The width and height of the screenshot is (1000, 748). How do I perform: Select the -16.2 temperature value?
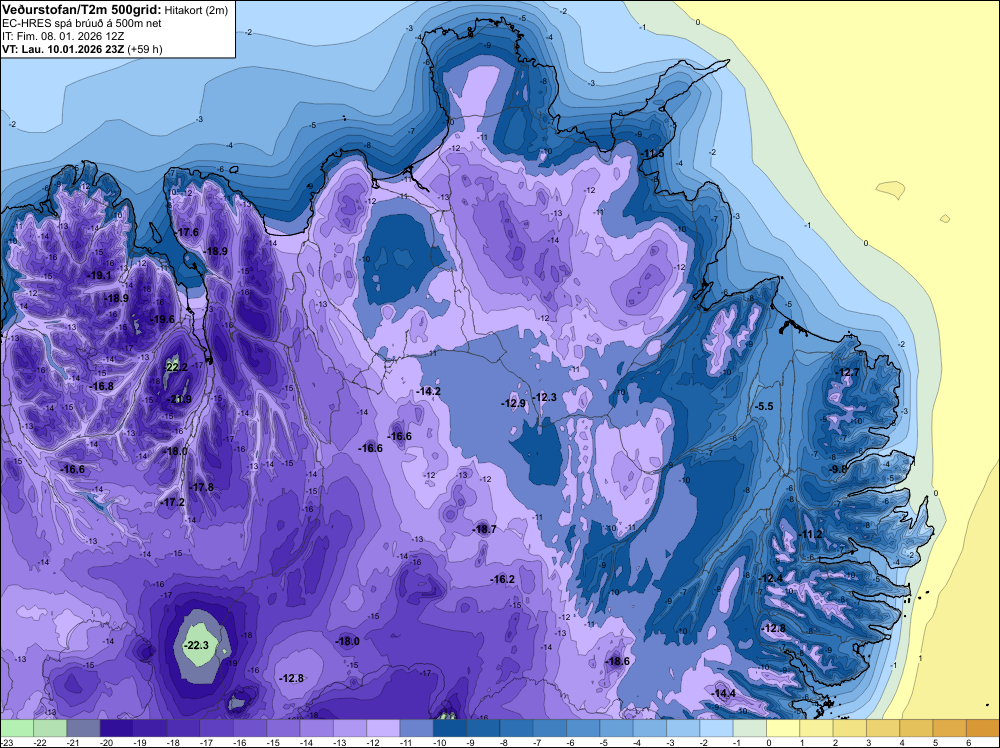pos(503,579)
